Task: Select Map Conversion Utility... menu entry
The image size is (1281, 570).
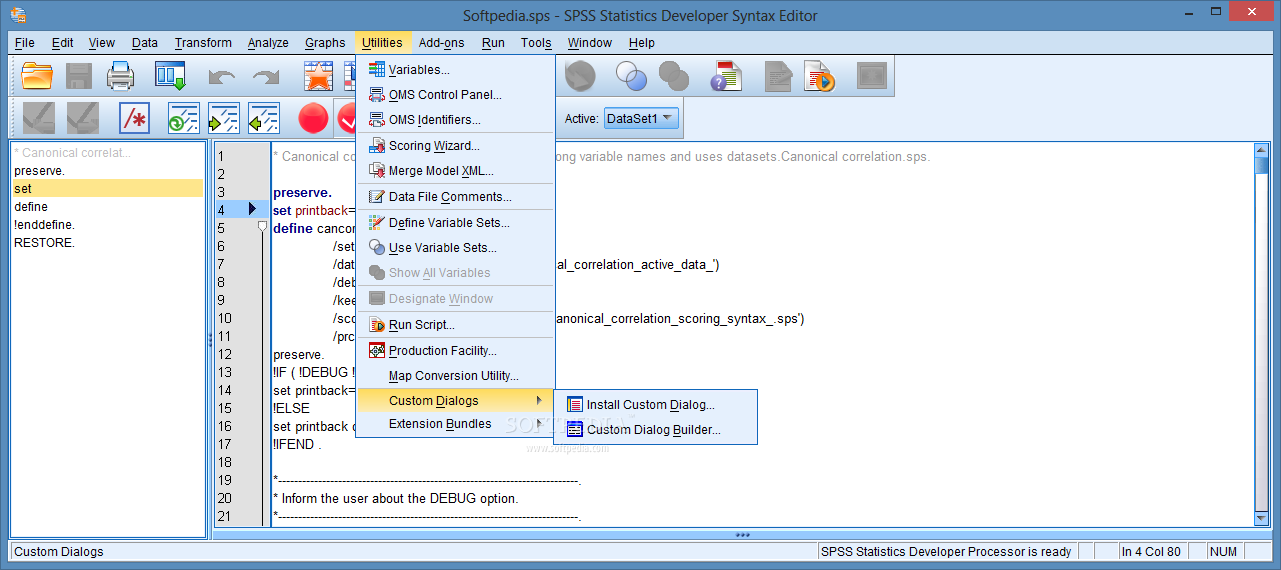Action: pyautogui.click(x=455, y=376)
